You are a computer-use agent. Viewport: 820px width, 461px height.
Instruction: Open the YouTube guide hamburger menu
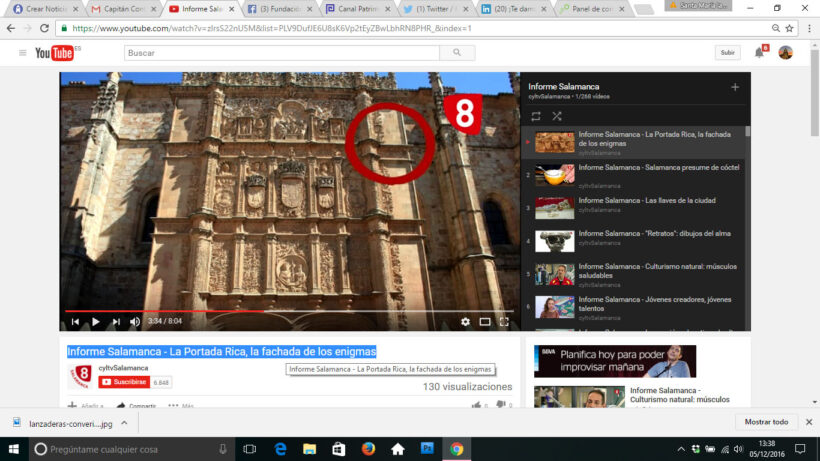pyautogui.click(x=22, y=53)
